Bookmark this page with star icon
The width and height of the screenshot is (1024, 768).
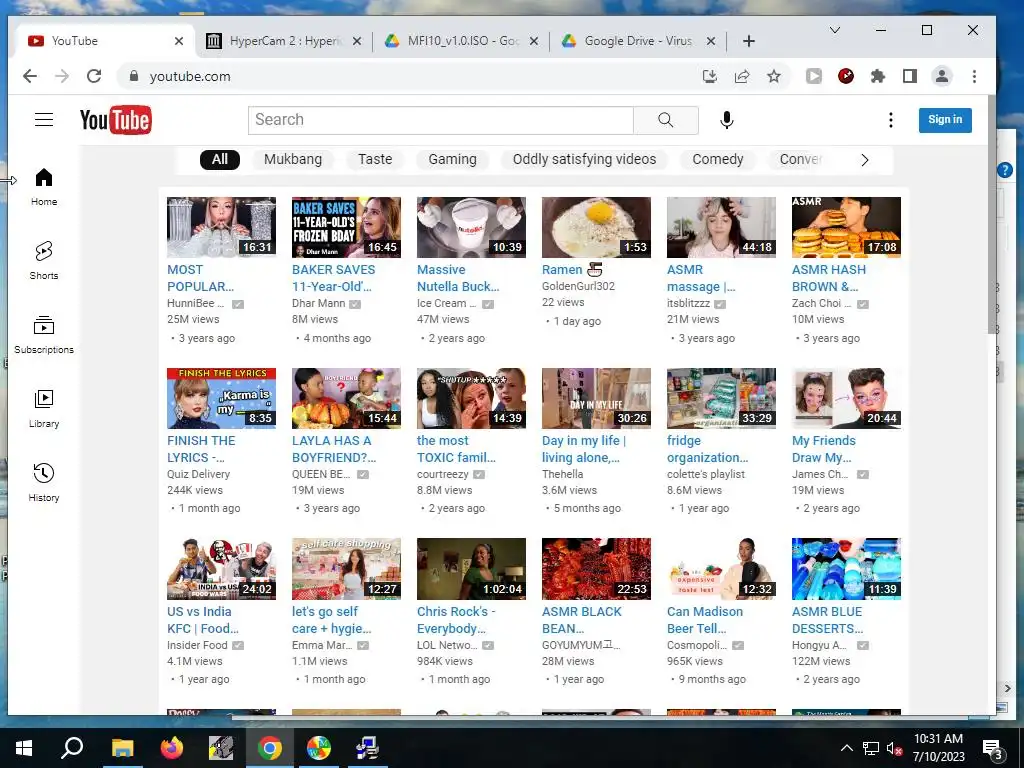[x=774, y=76]
